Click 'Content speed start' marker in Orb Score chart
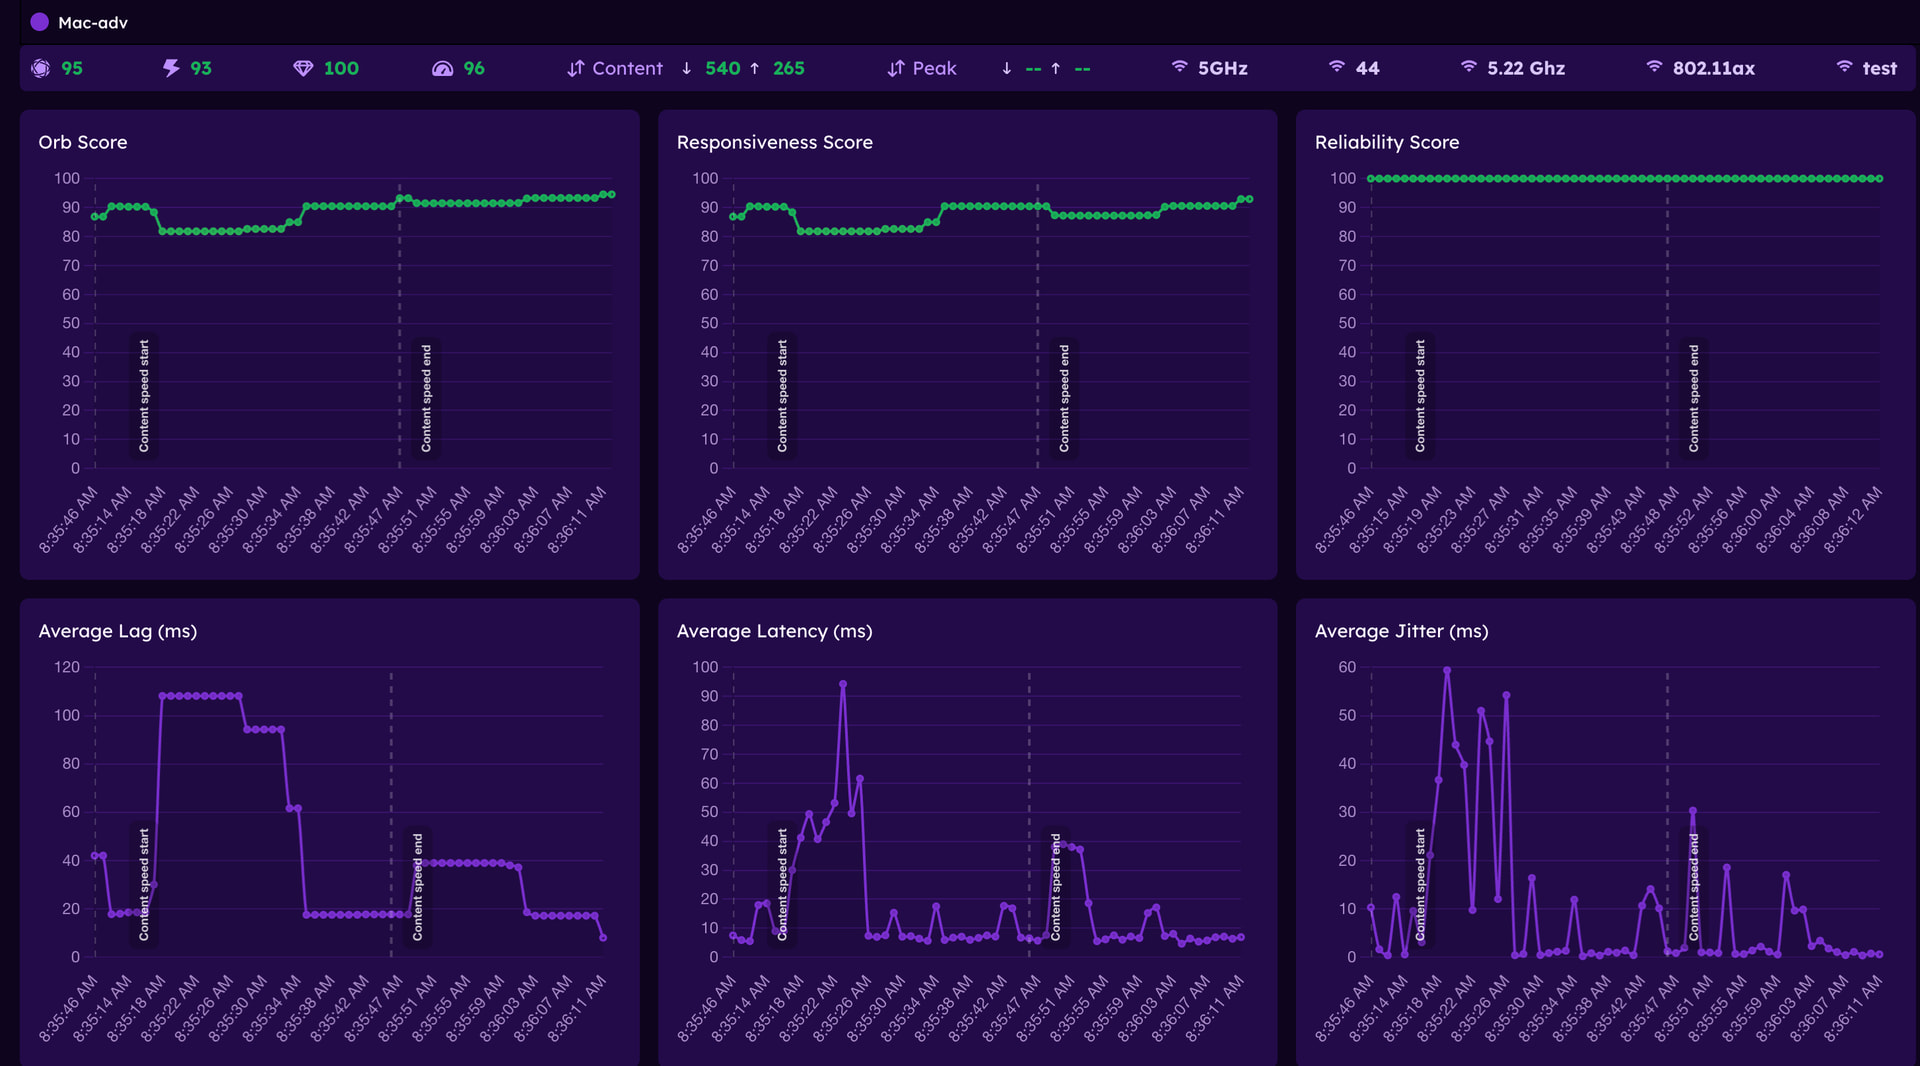Screen dimensions: 1920x1066 coord(144,396)
